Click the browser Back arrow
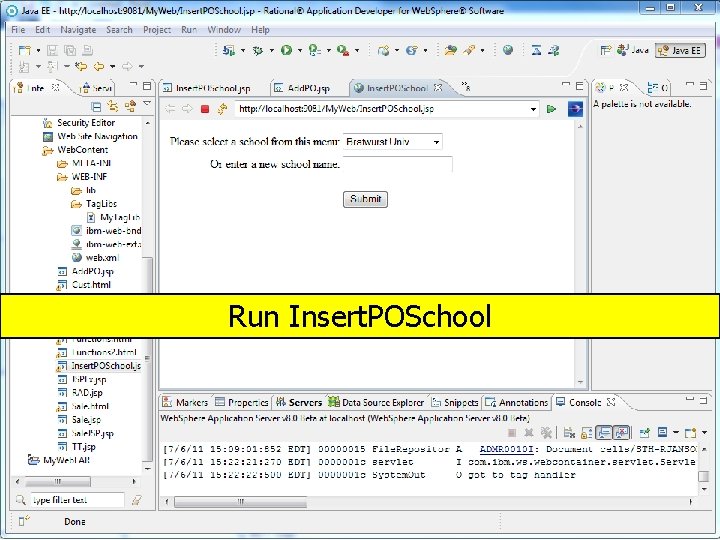The image size is (720, 540). pyautogui.click(x=170, y=109)
